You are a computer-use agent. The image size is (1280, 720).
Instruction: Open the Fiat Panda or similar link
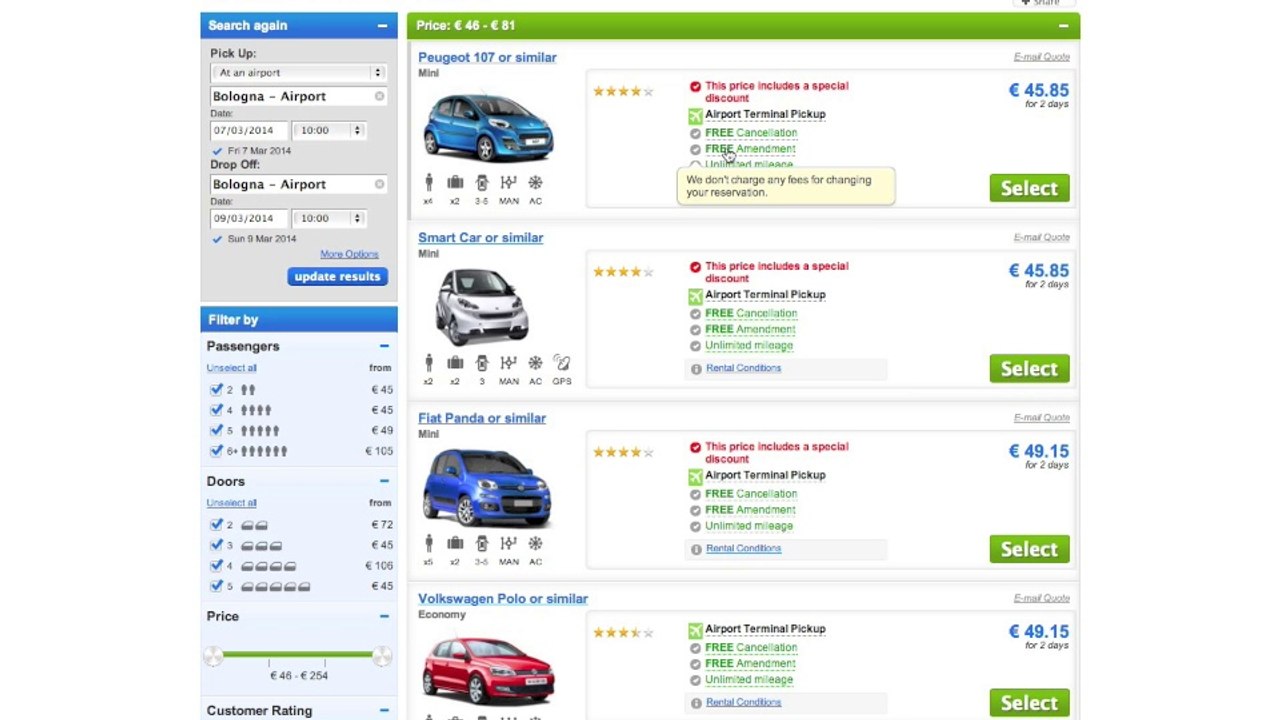coord(482,418)
